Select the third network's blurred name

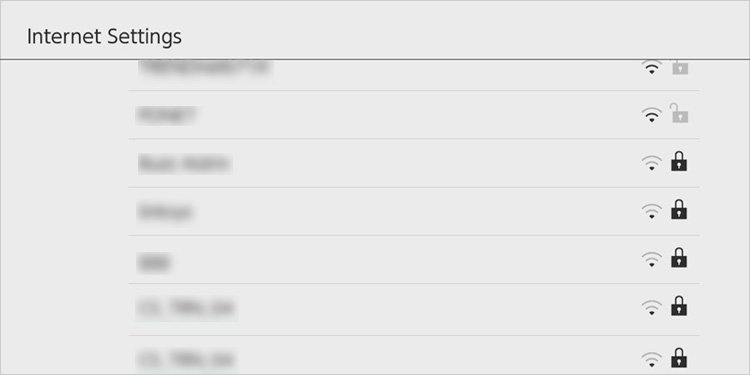[x=185, y=164]
